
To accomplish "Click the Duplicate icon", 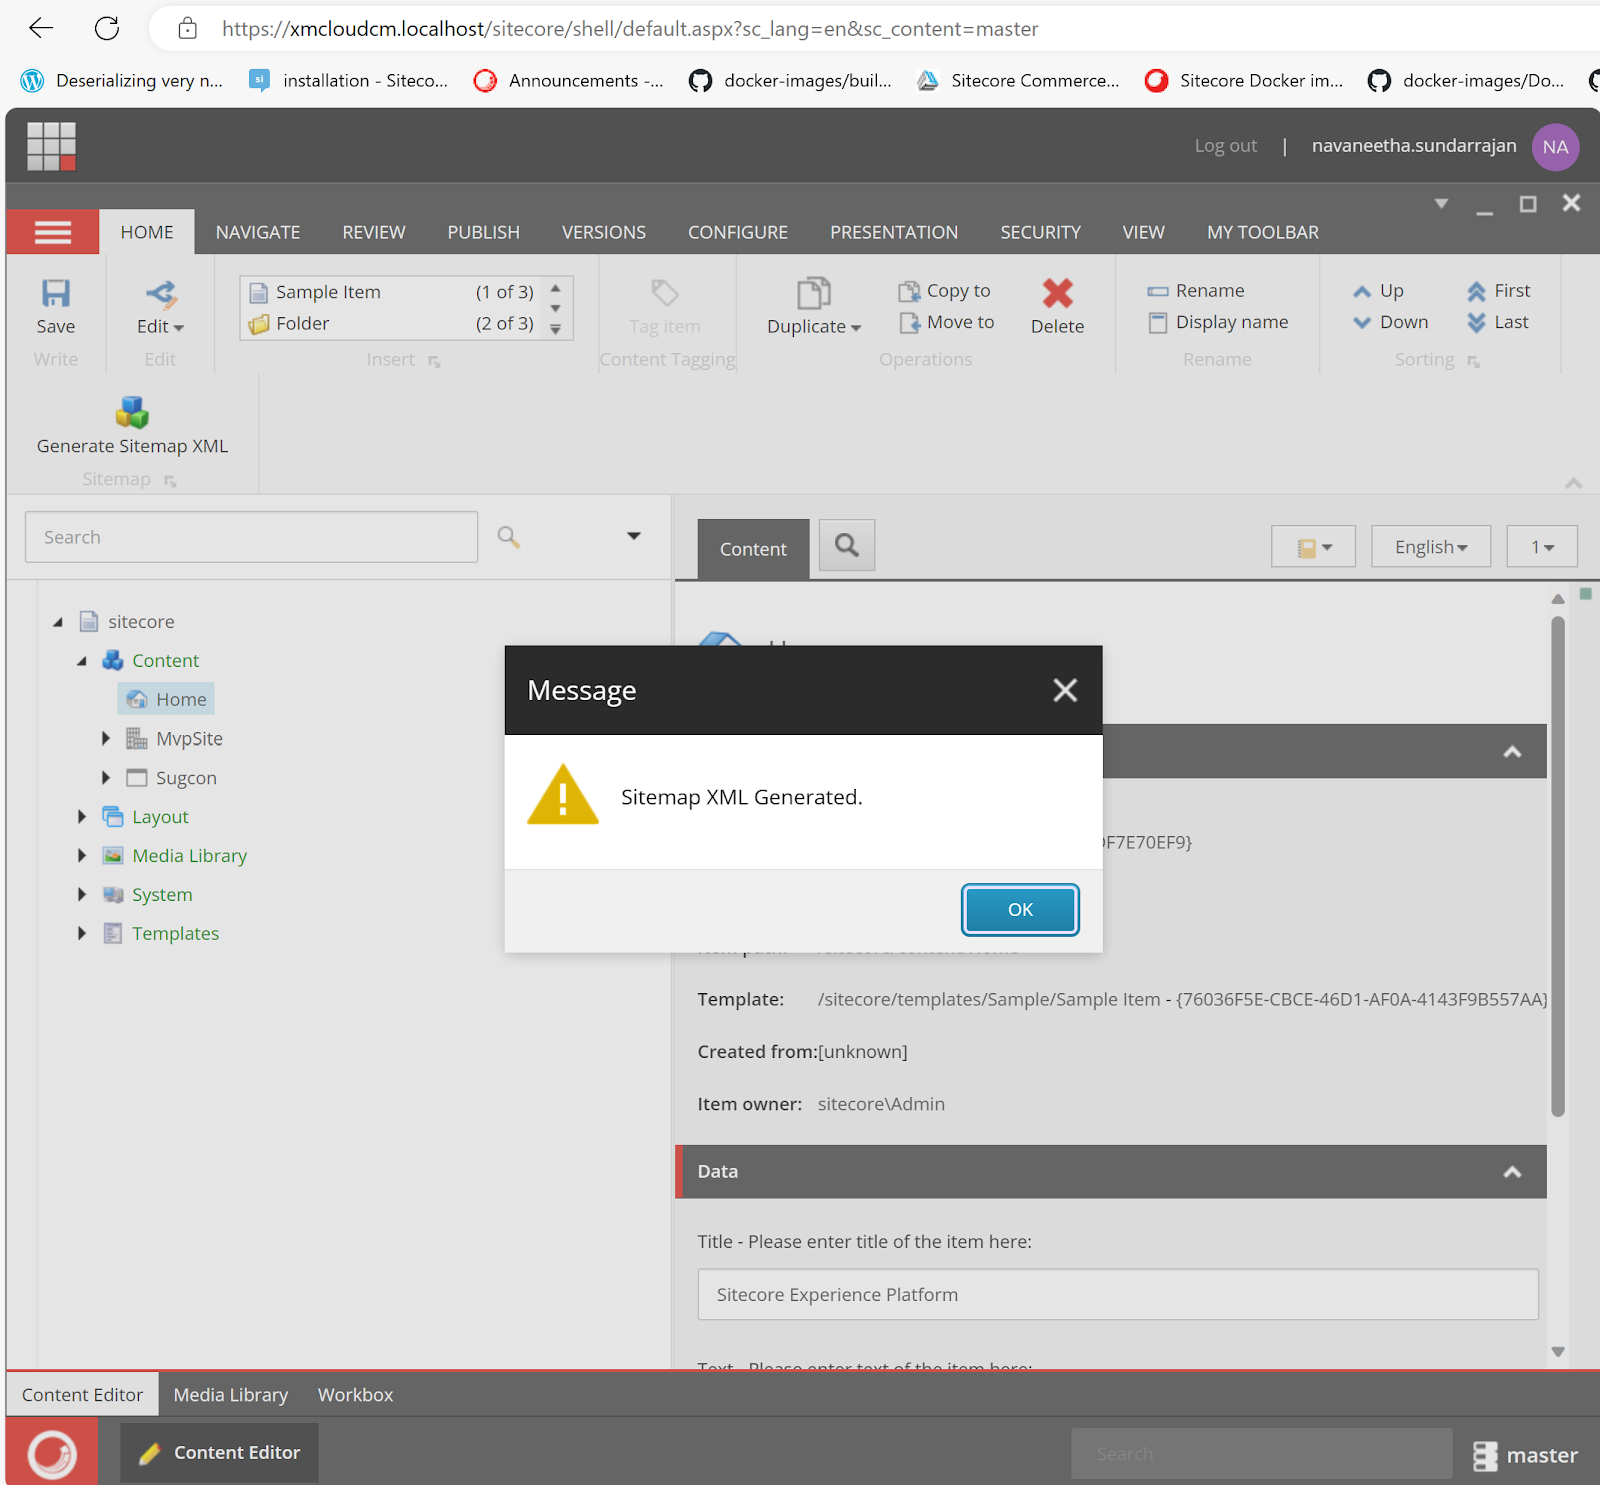I will [x=813, y=293].
